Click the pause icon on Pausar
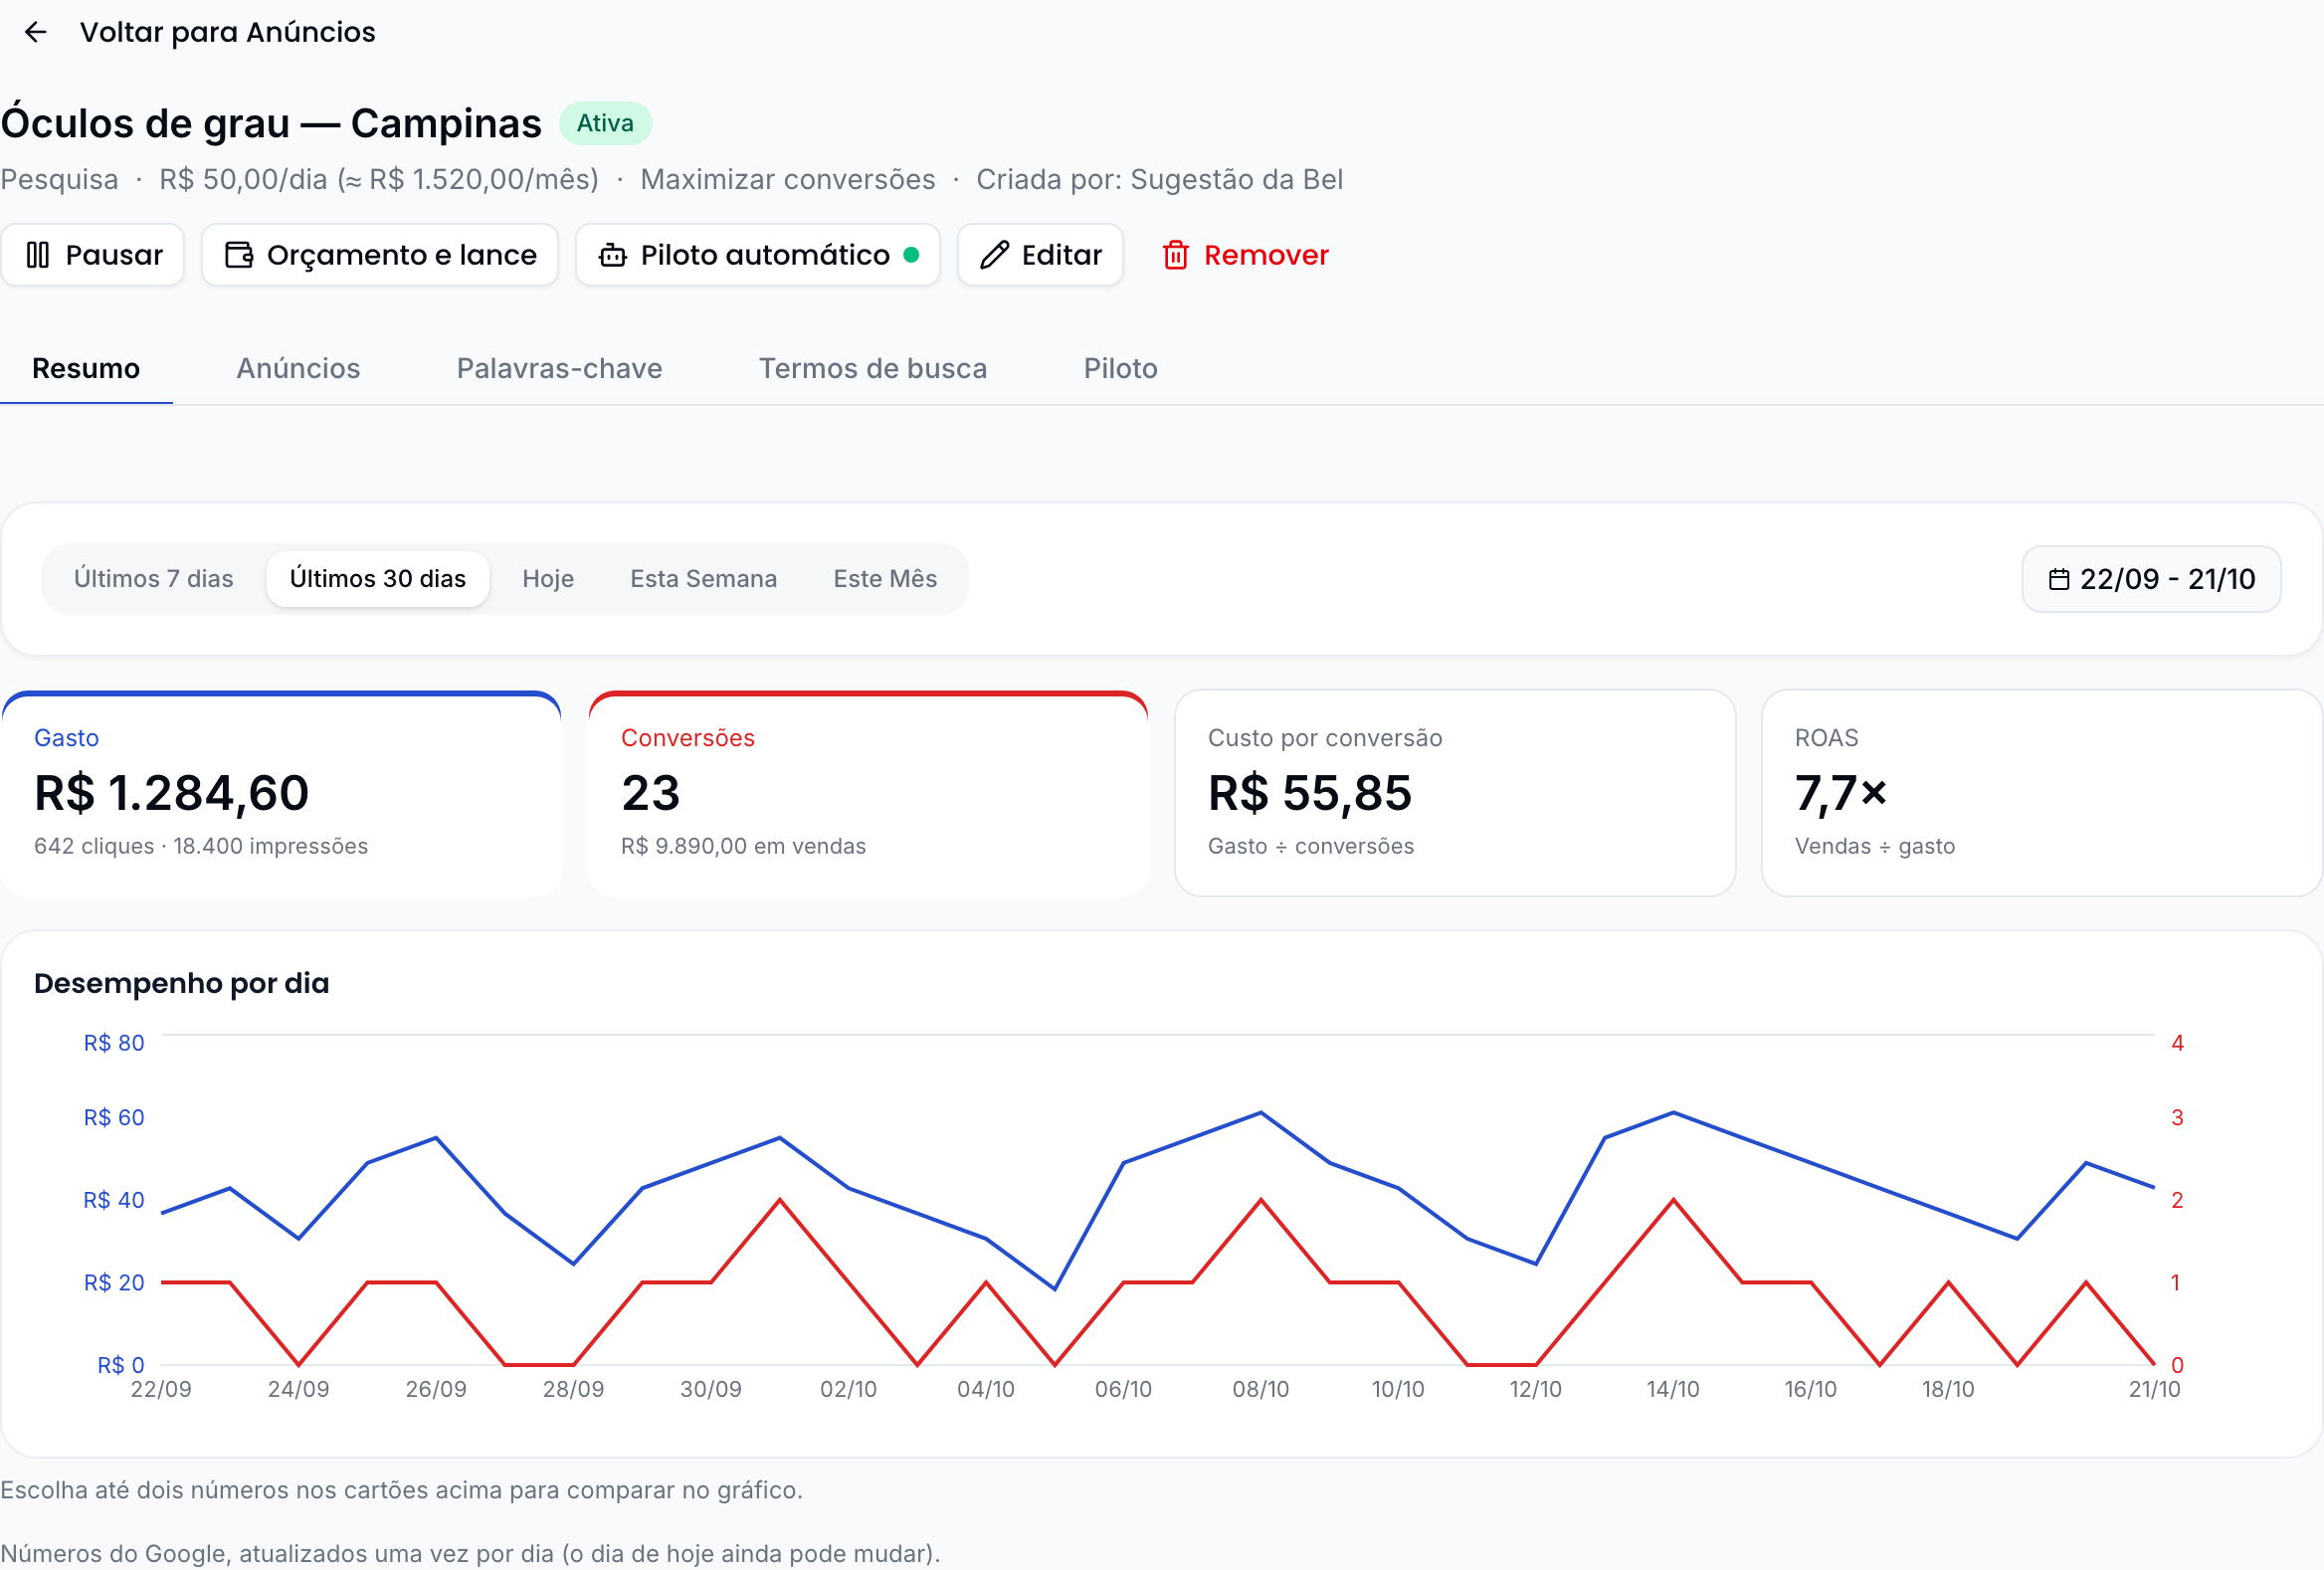The image size is (2324, 1570). (x=38, y=255)
